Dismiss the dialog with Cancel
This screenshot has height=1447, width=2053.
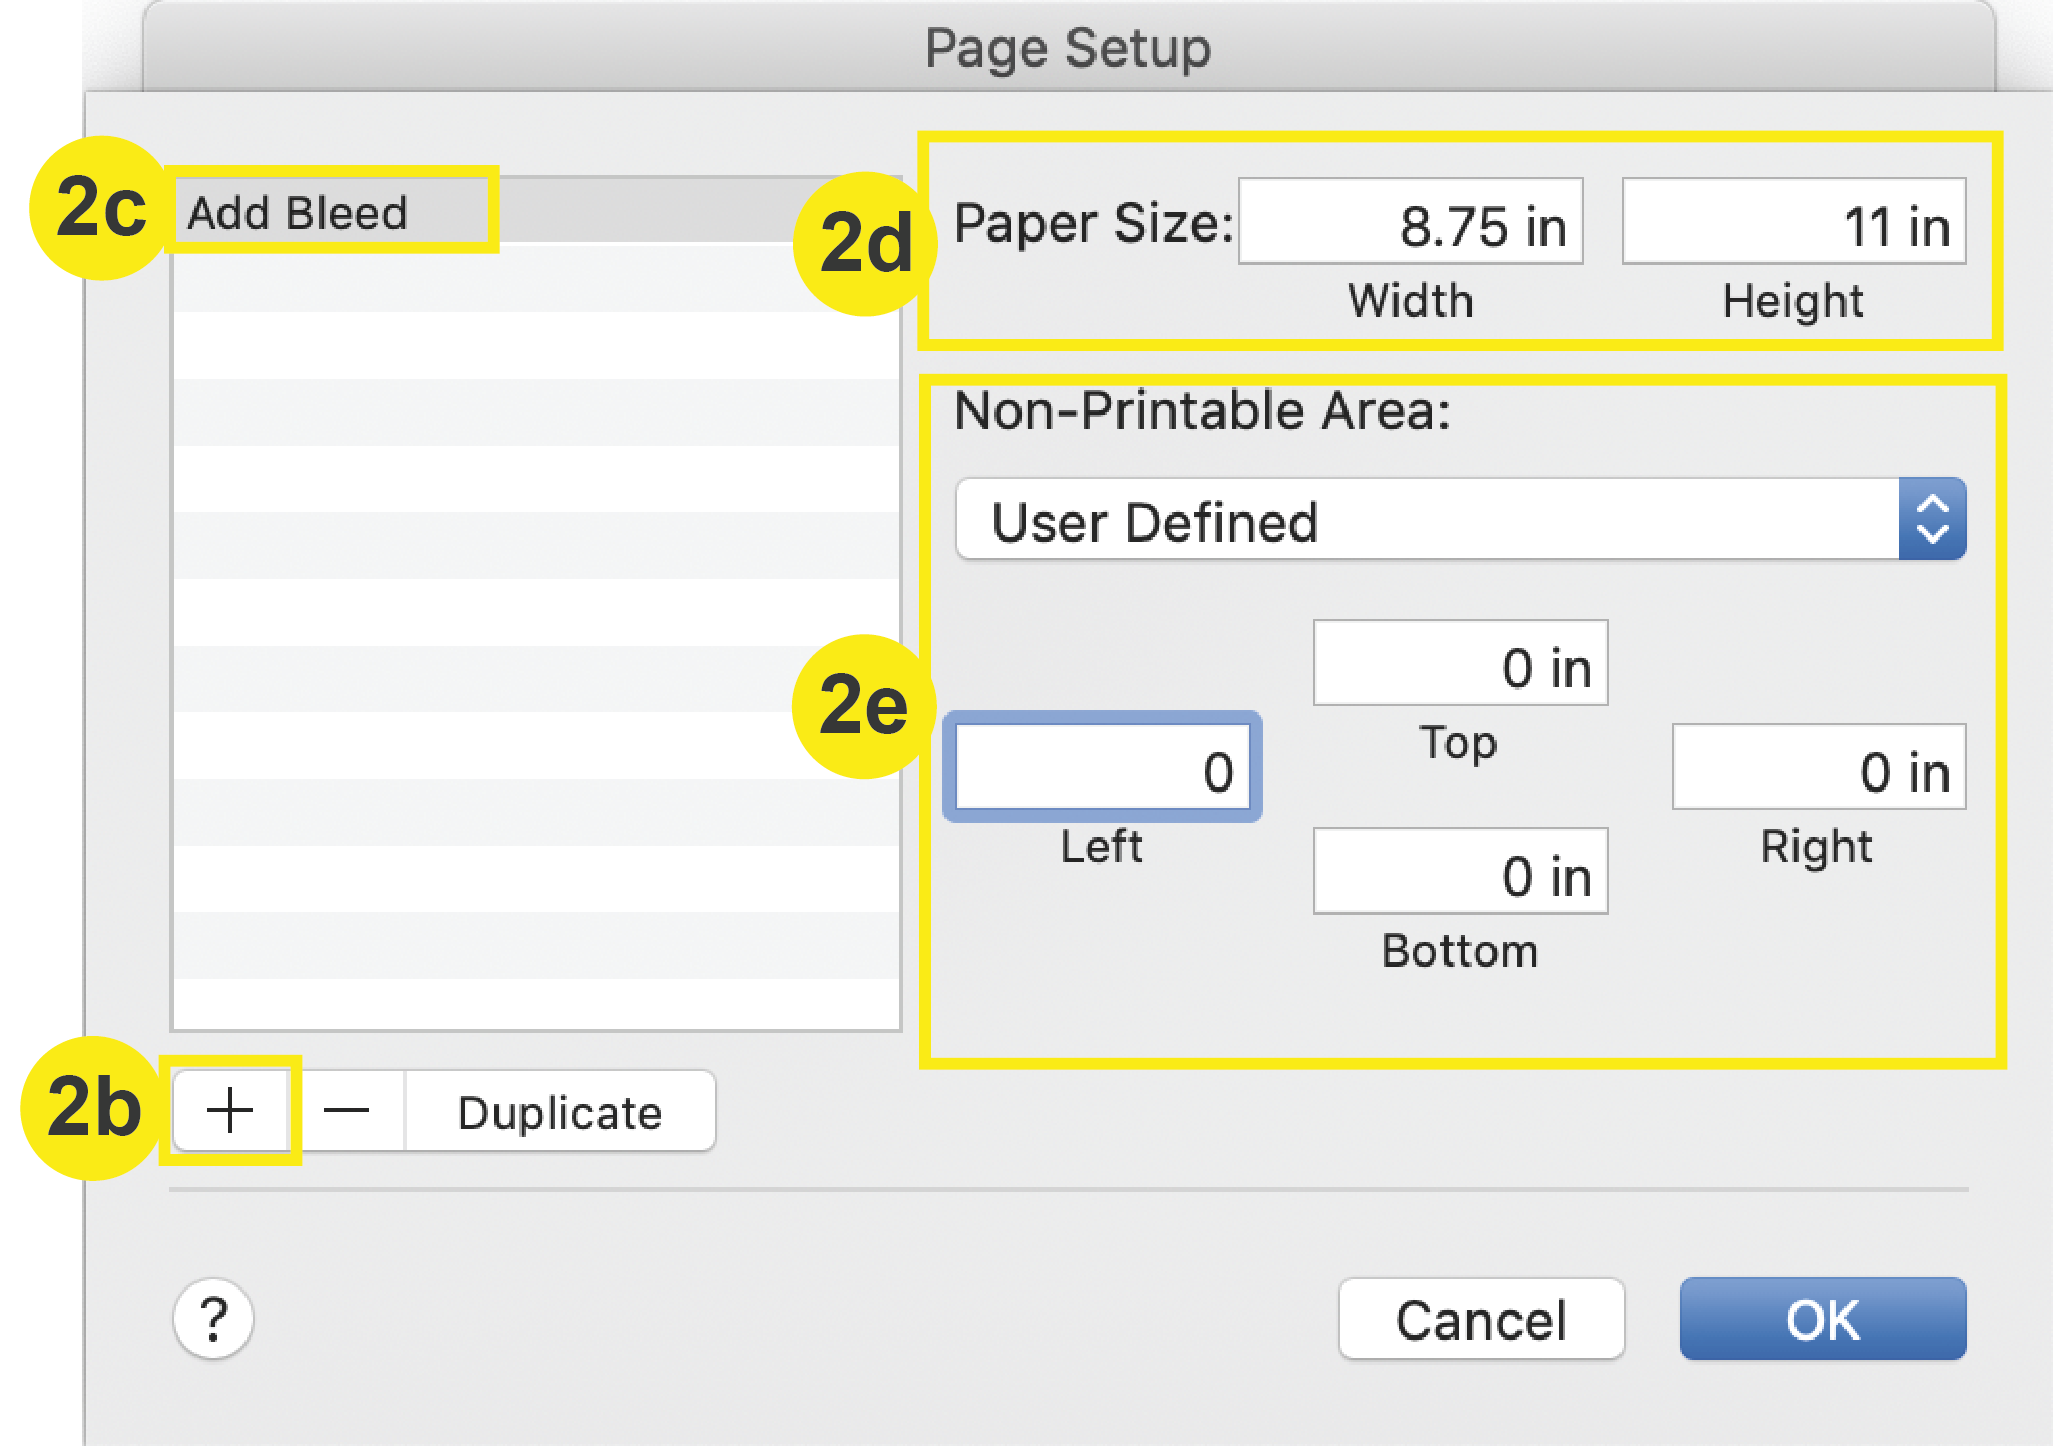tap(1481, 1318)
